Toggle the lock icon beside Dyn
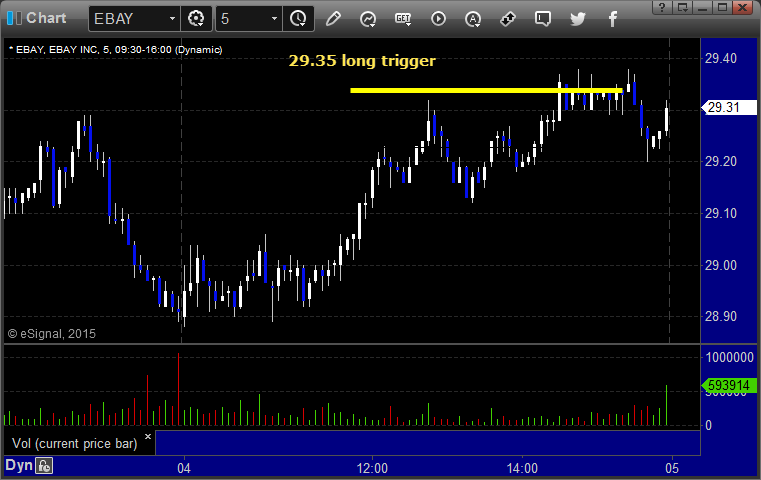The height and width of the screenshot is (480, 761). 44,466
